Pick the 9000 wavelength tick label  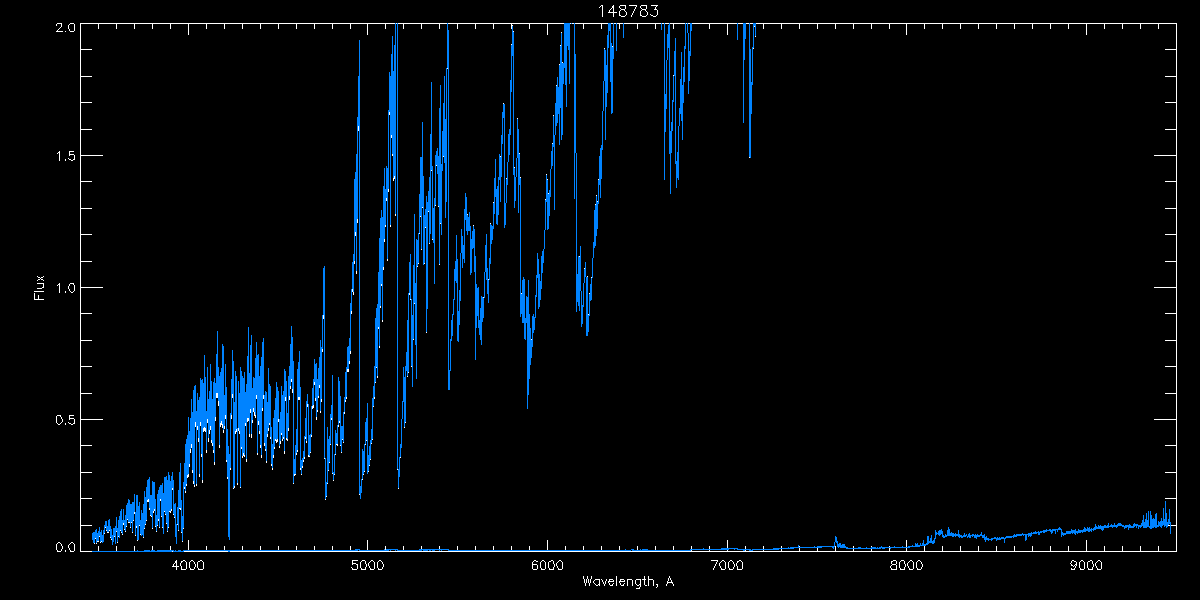pos(1085,566)
